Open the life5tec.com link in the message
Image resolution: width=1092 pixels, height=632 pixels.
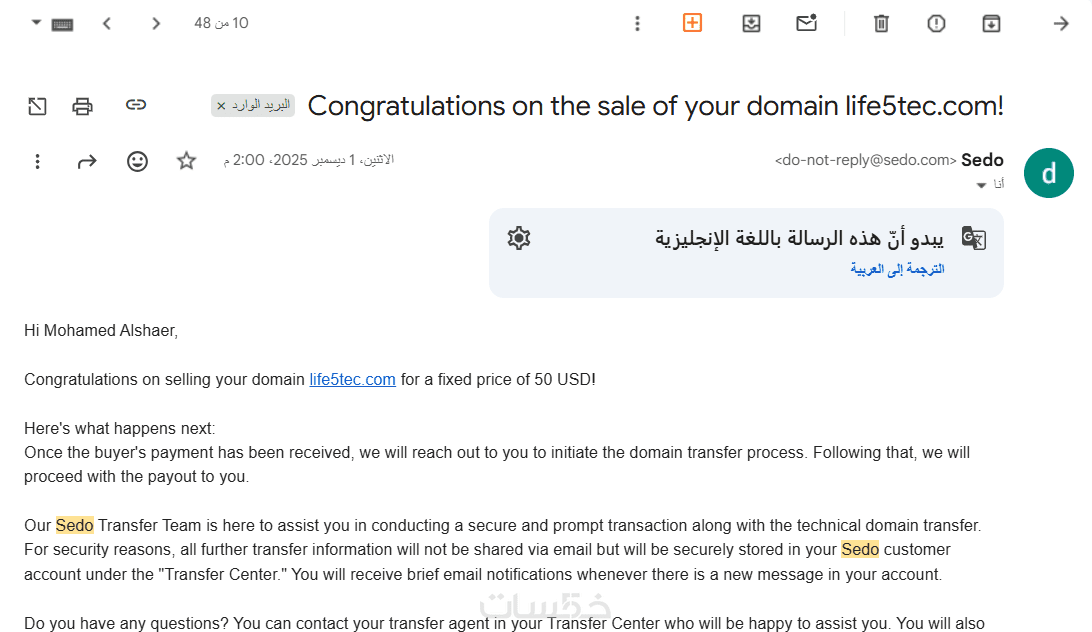[352, 380]
